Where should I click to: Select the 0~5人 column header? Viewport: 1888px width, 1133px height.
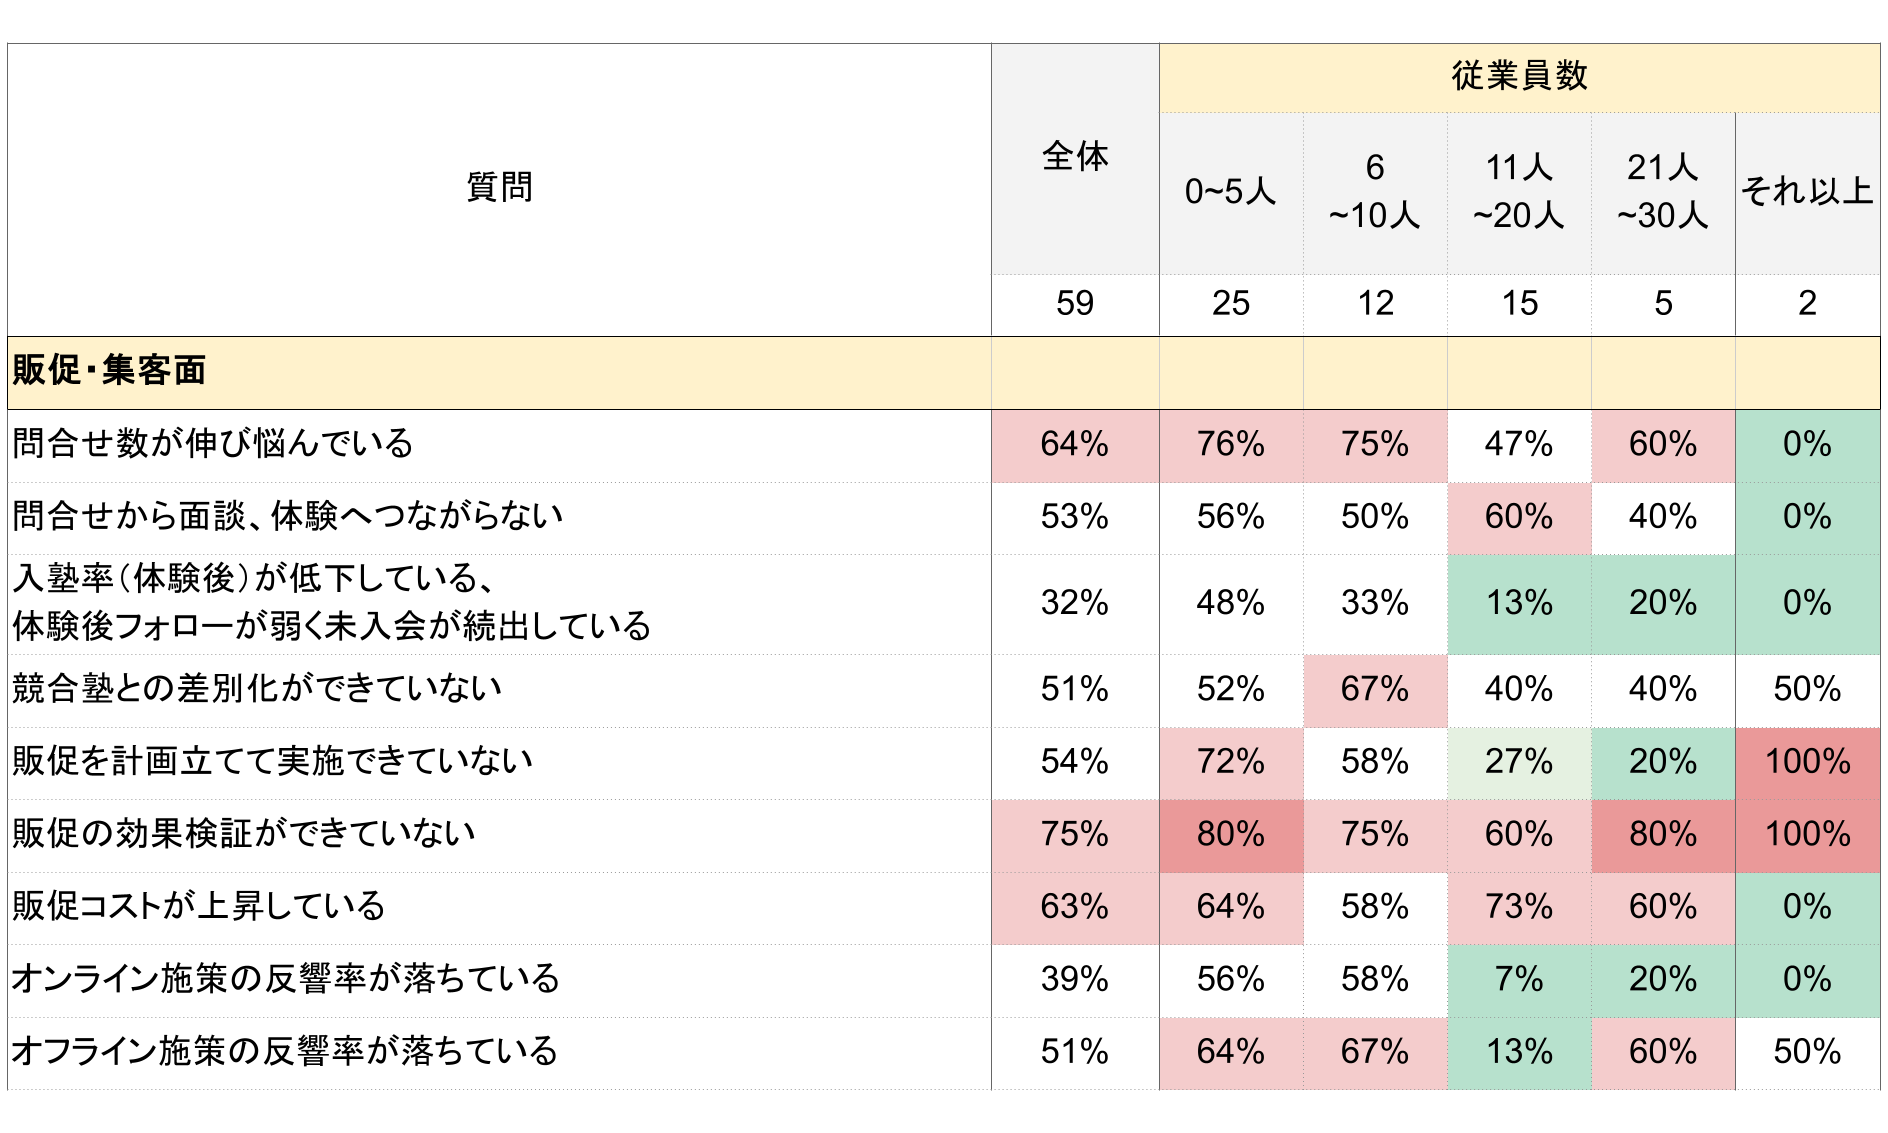coord(1230,191)
